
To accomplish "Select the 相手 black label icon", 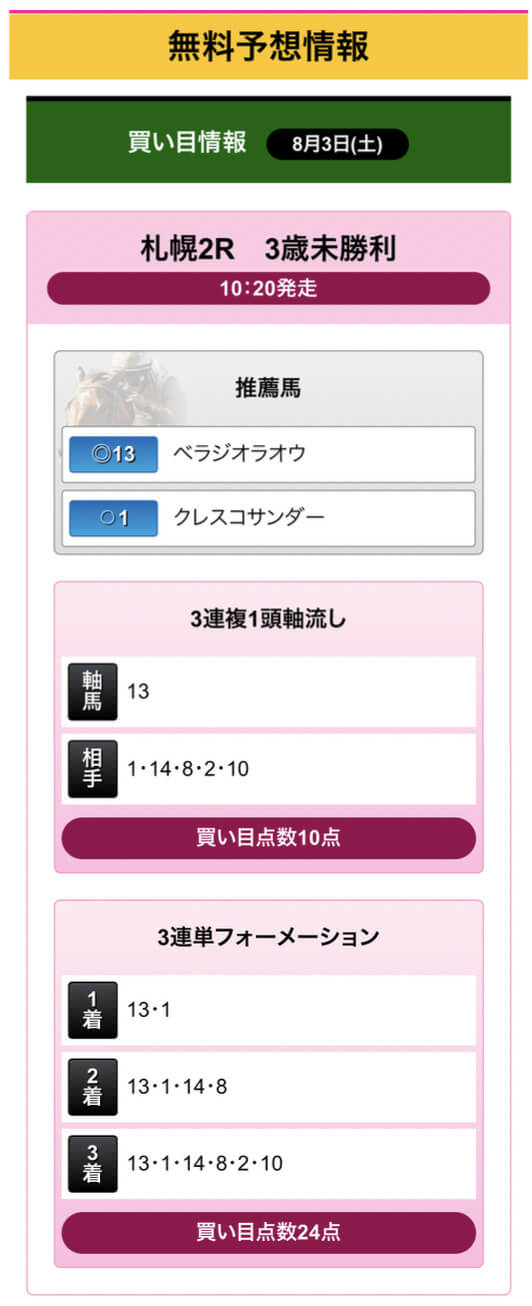I will coord(92,769).
